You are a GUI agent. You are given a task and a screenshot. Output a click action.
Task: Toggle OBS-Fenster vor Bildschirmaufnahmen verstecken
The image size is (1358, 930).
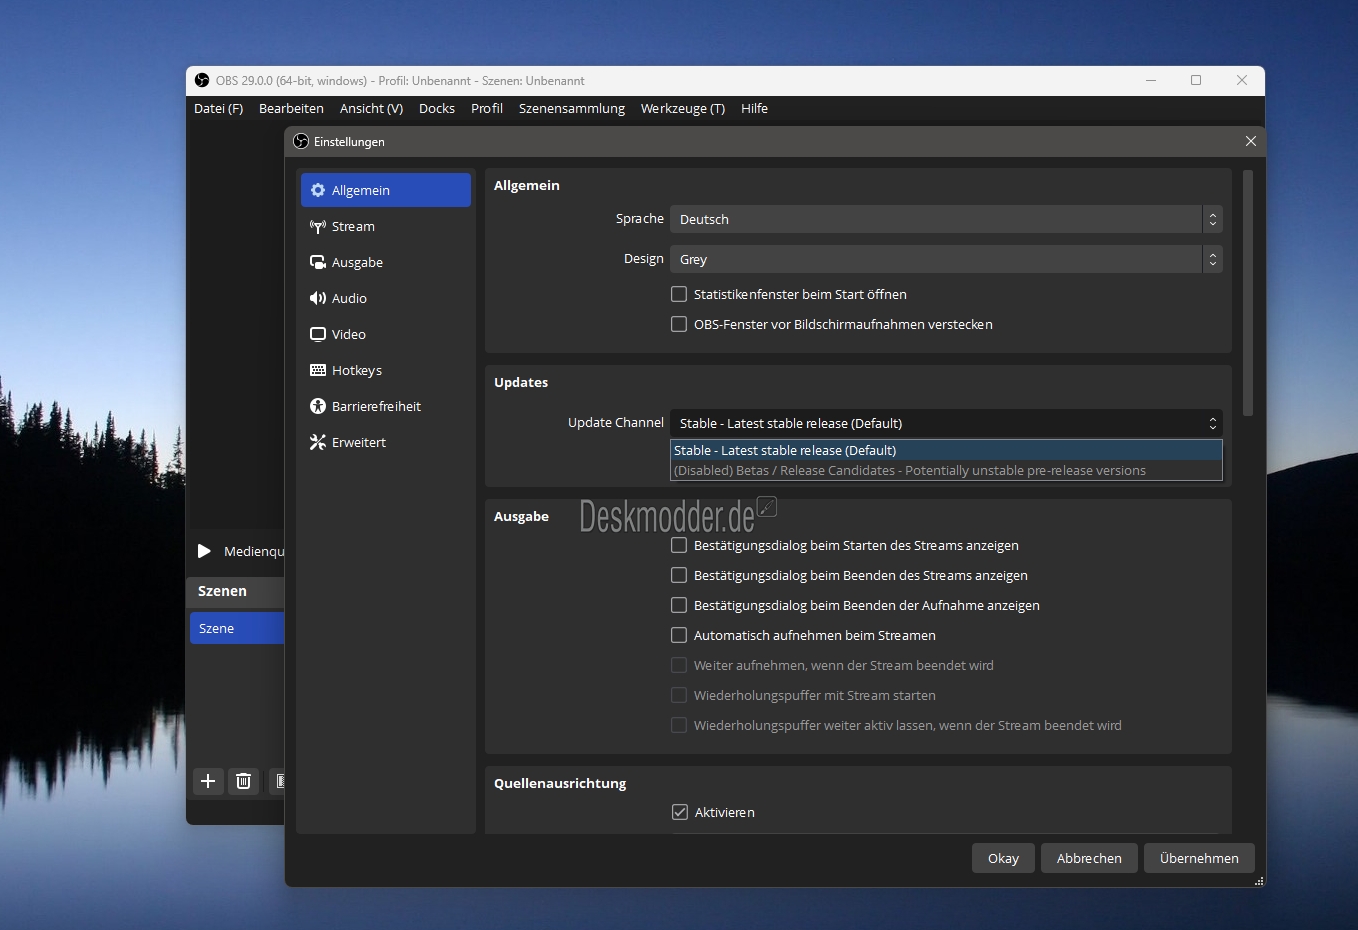679,324
